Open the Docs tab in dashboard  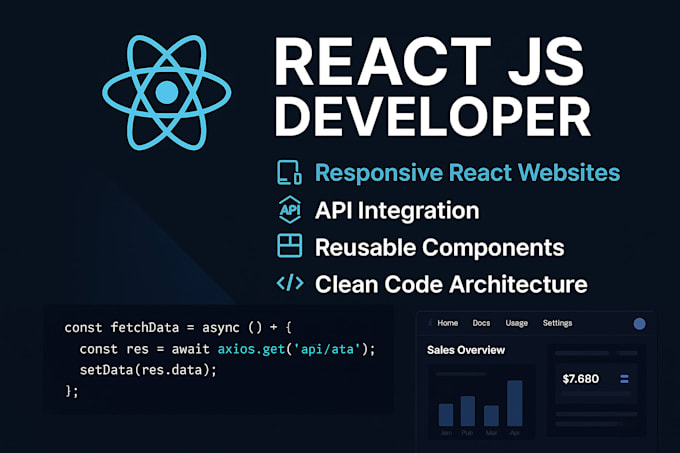pos(481,323)
